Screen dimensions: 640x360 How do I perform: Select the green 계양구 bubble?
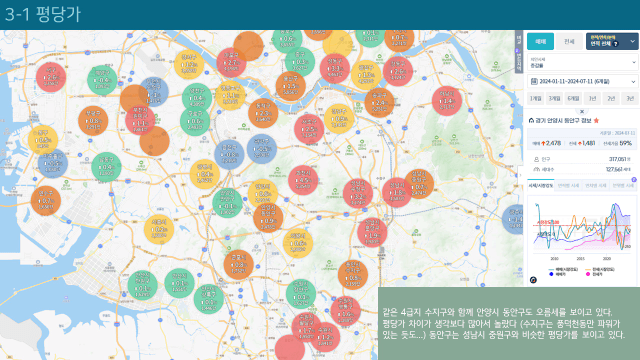[x=102, y=80]
